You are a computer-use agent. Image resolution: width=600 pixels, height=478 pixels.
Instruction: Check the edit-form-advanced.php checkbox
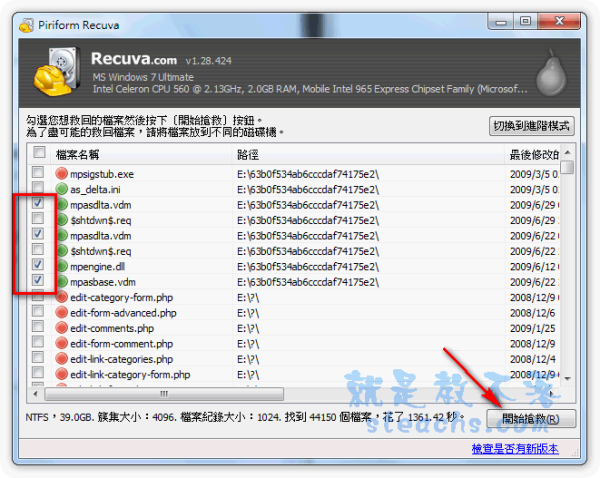click(38, 311)
